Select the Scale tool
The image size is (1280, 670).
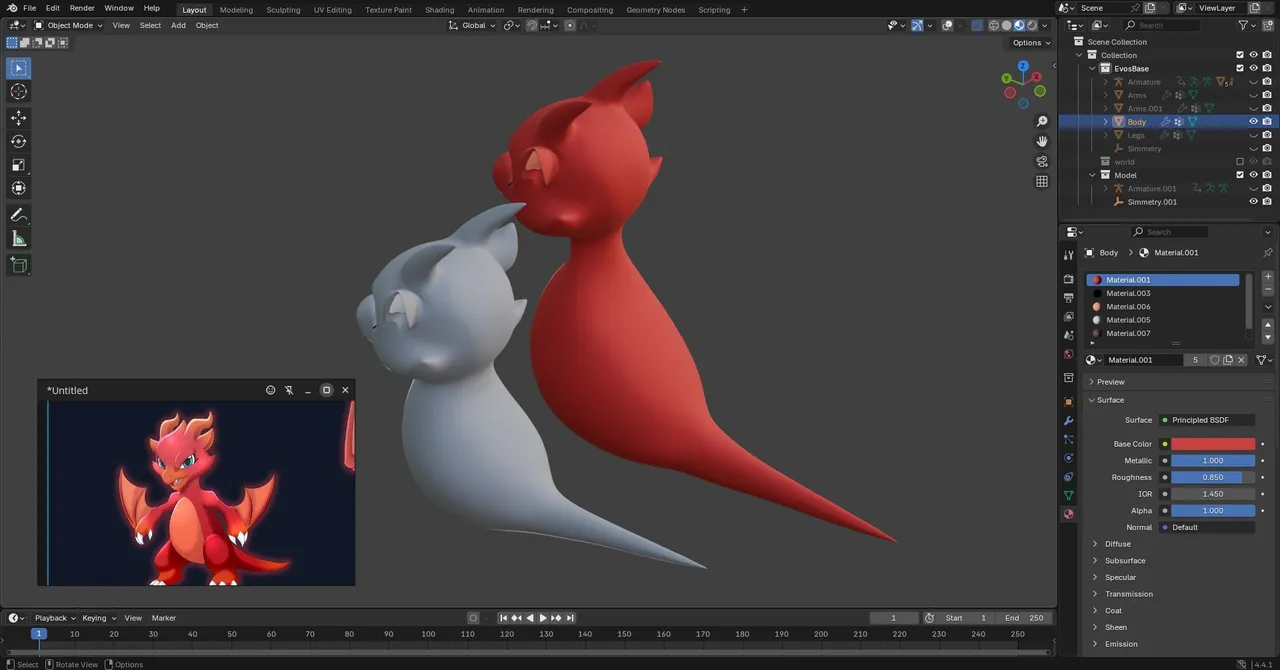[18, 165]
